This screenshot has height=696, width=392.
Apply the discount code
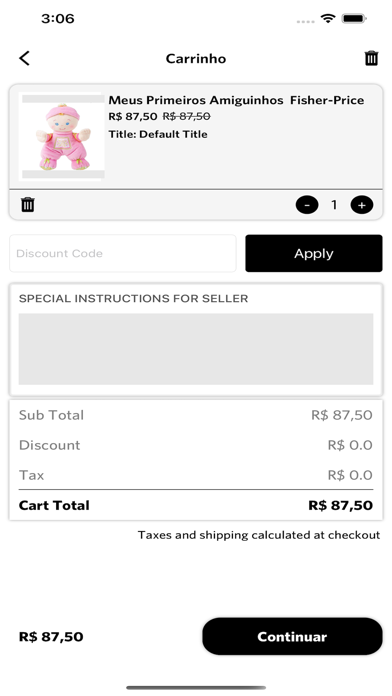click(314, 253)
